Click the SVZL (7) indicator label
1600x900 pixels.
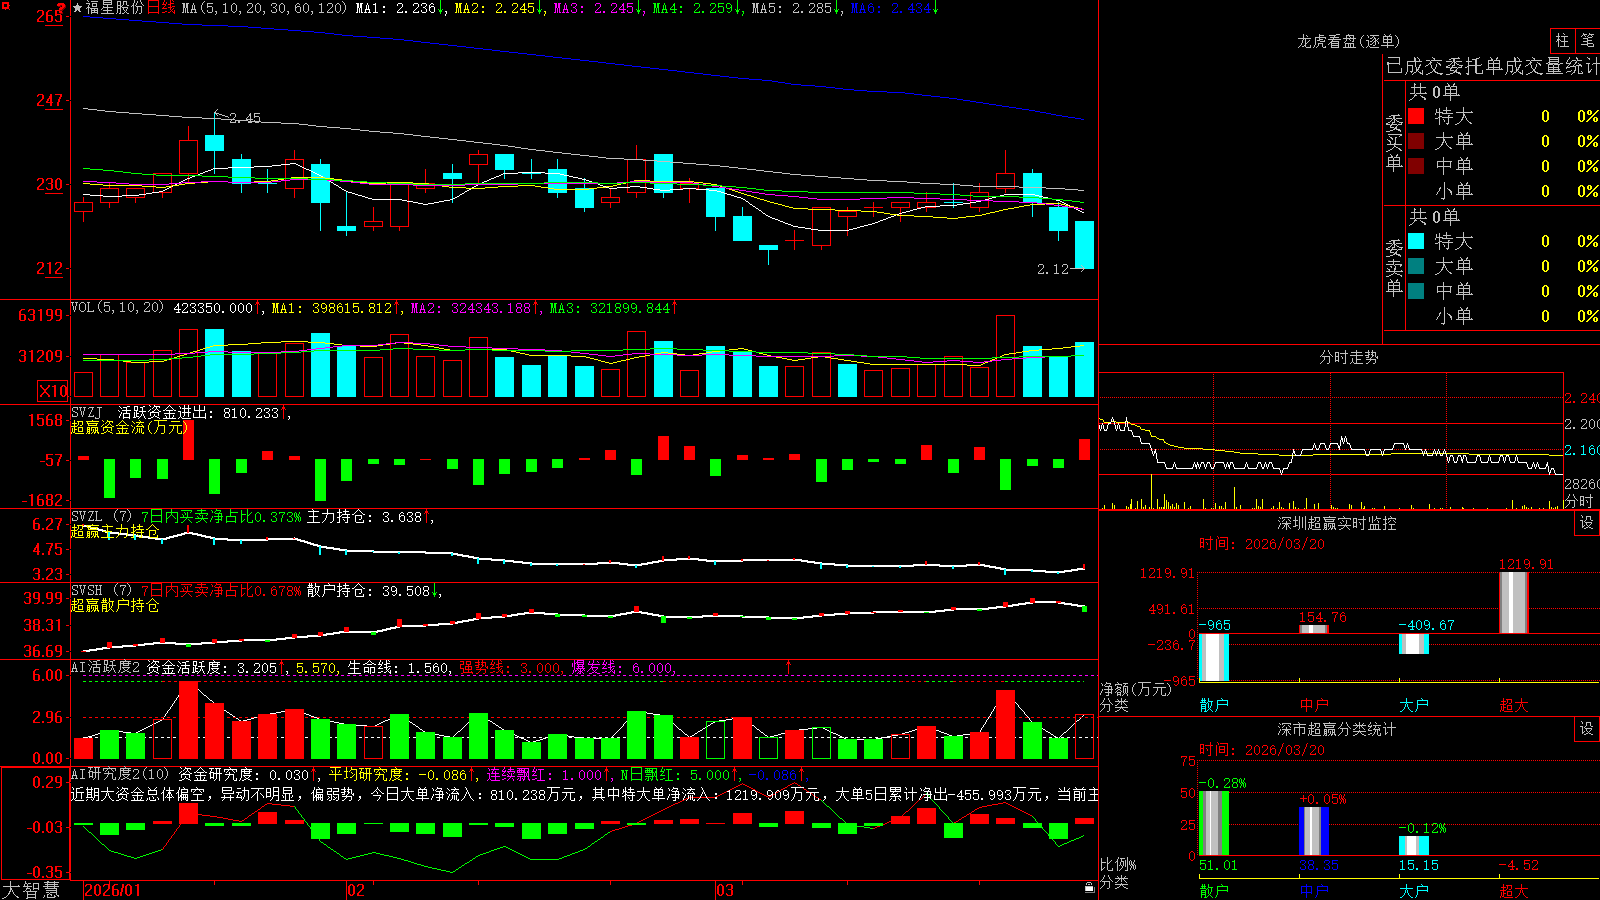pyautogui.click(x=101, y=517)
